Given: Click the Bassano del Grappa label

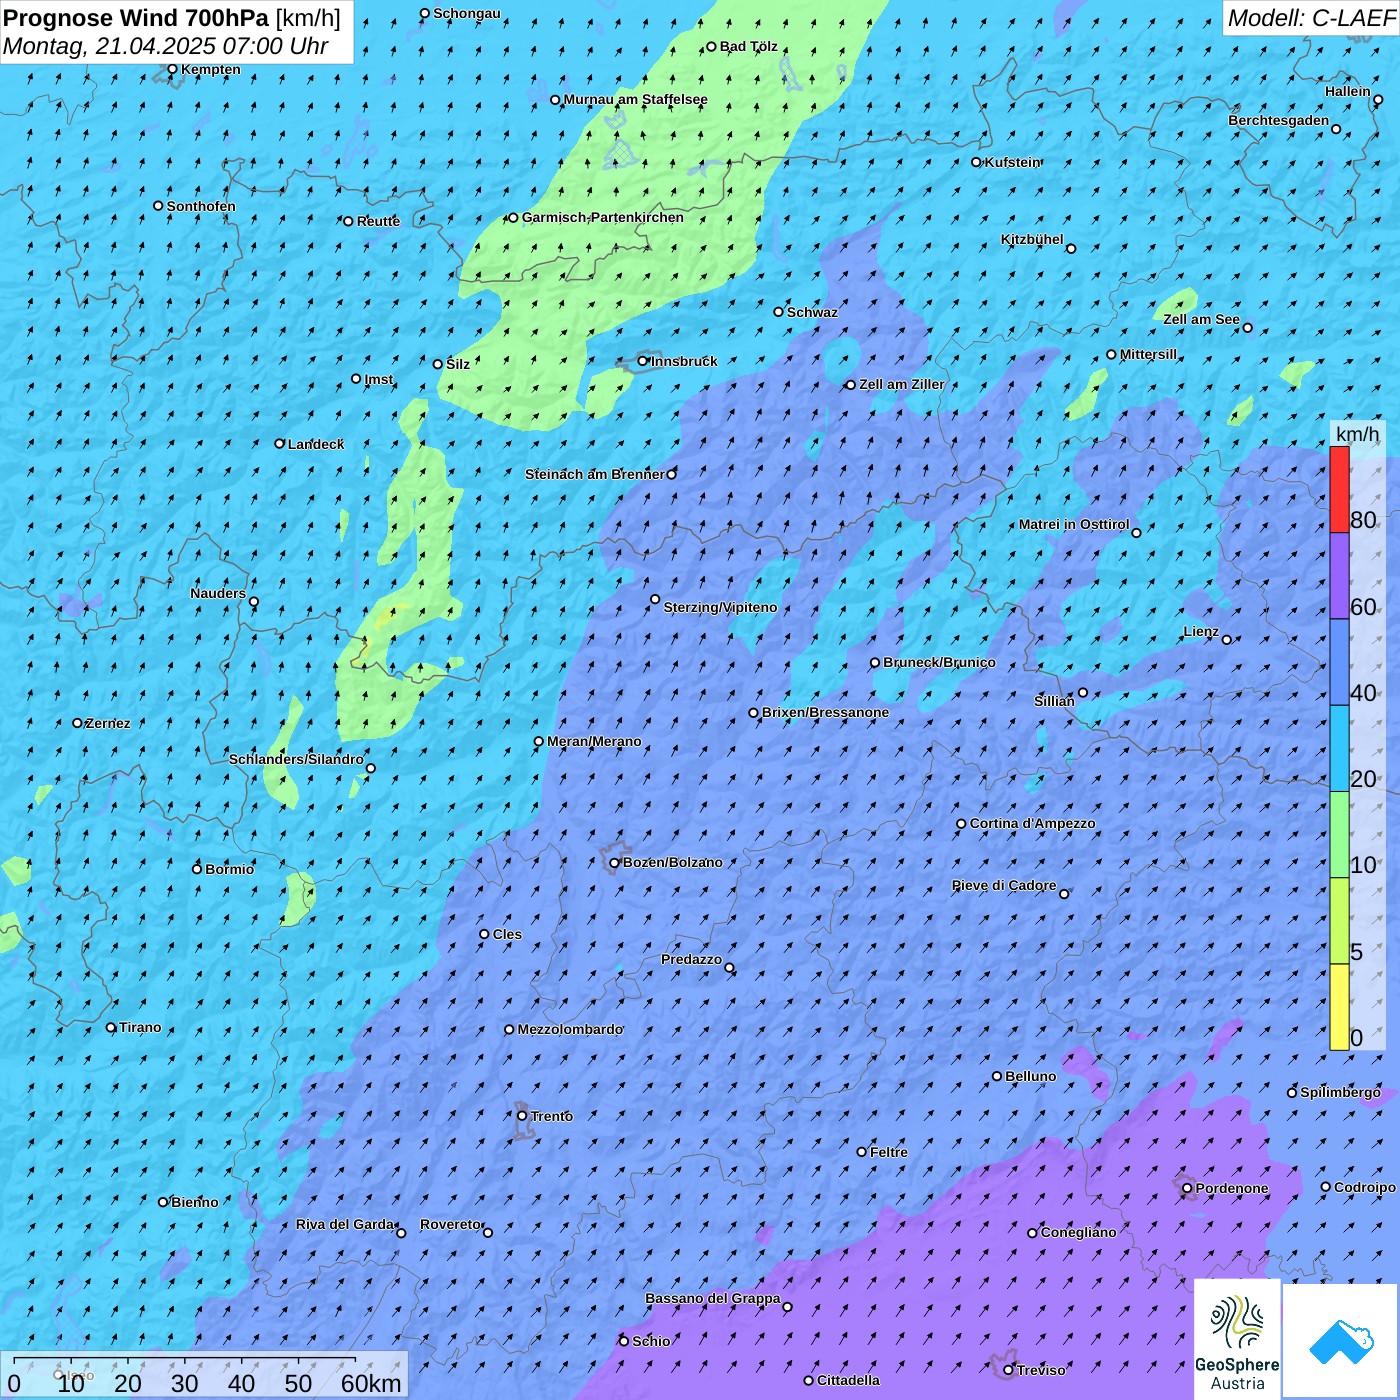Looking at the screenshot, I should point(713,1298).
